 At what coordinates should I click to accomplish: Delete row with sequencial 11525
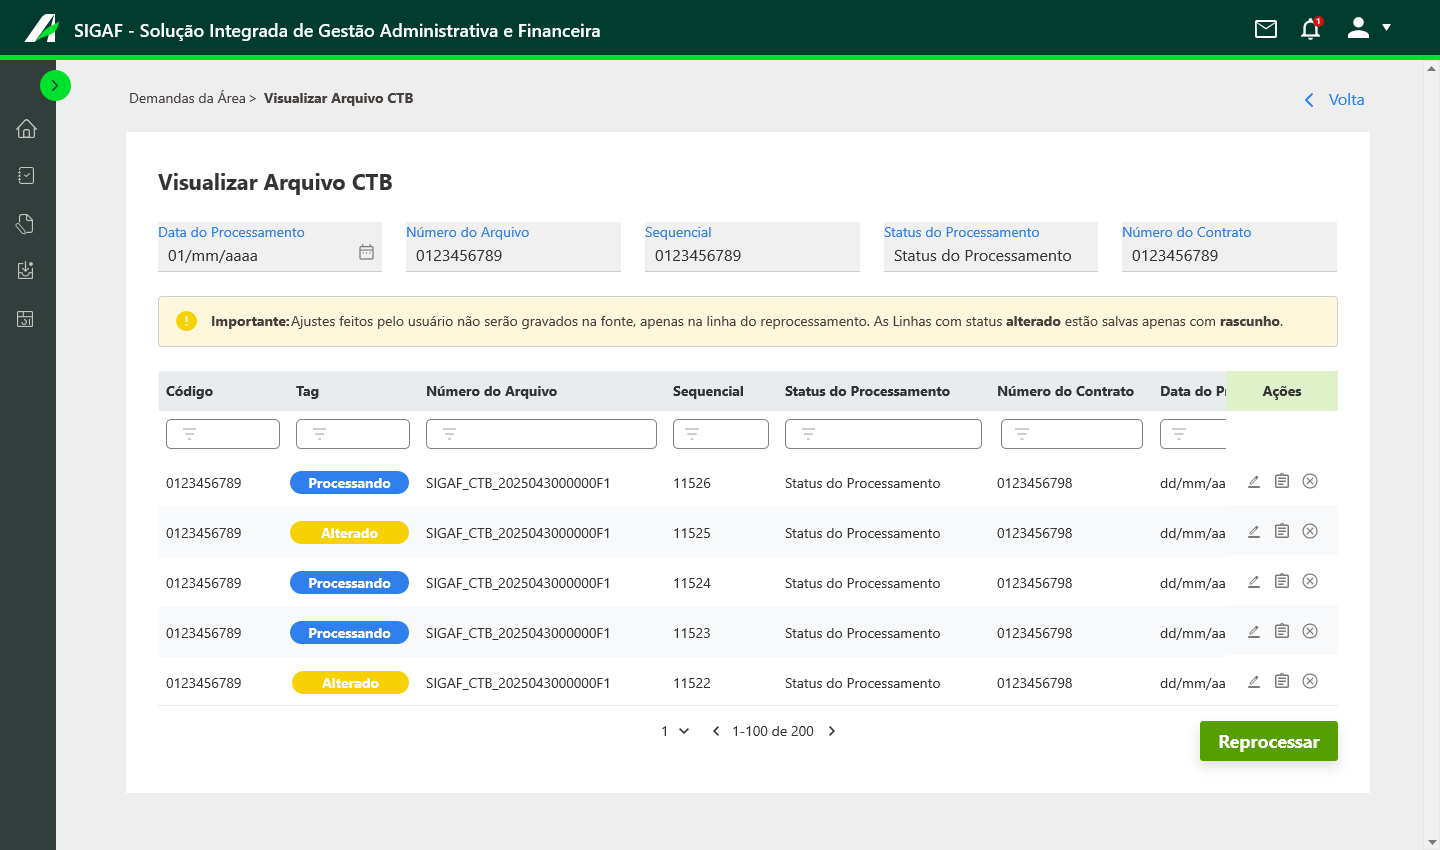click(1310, 531)
